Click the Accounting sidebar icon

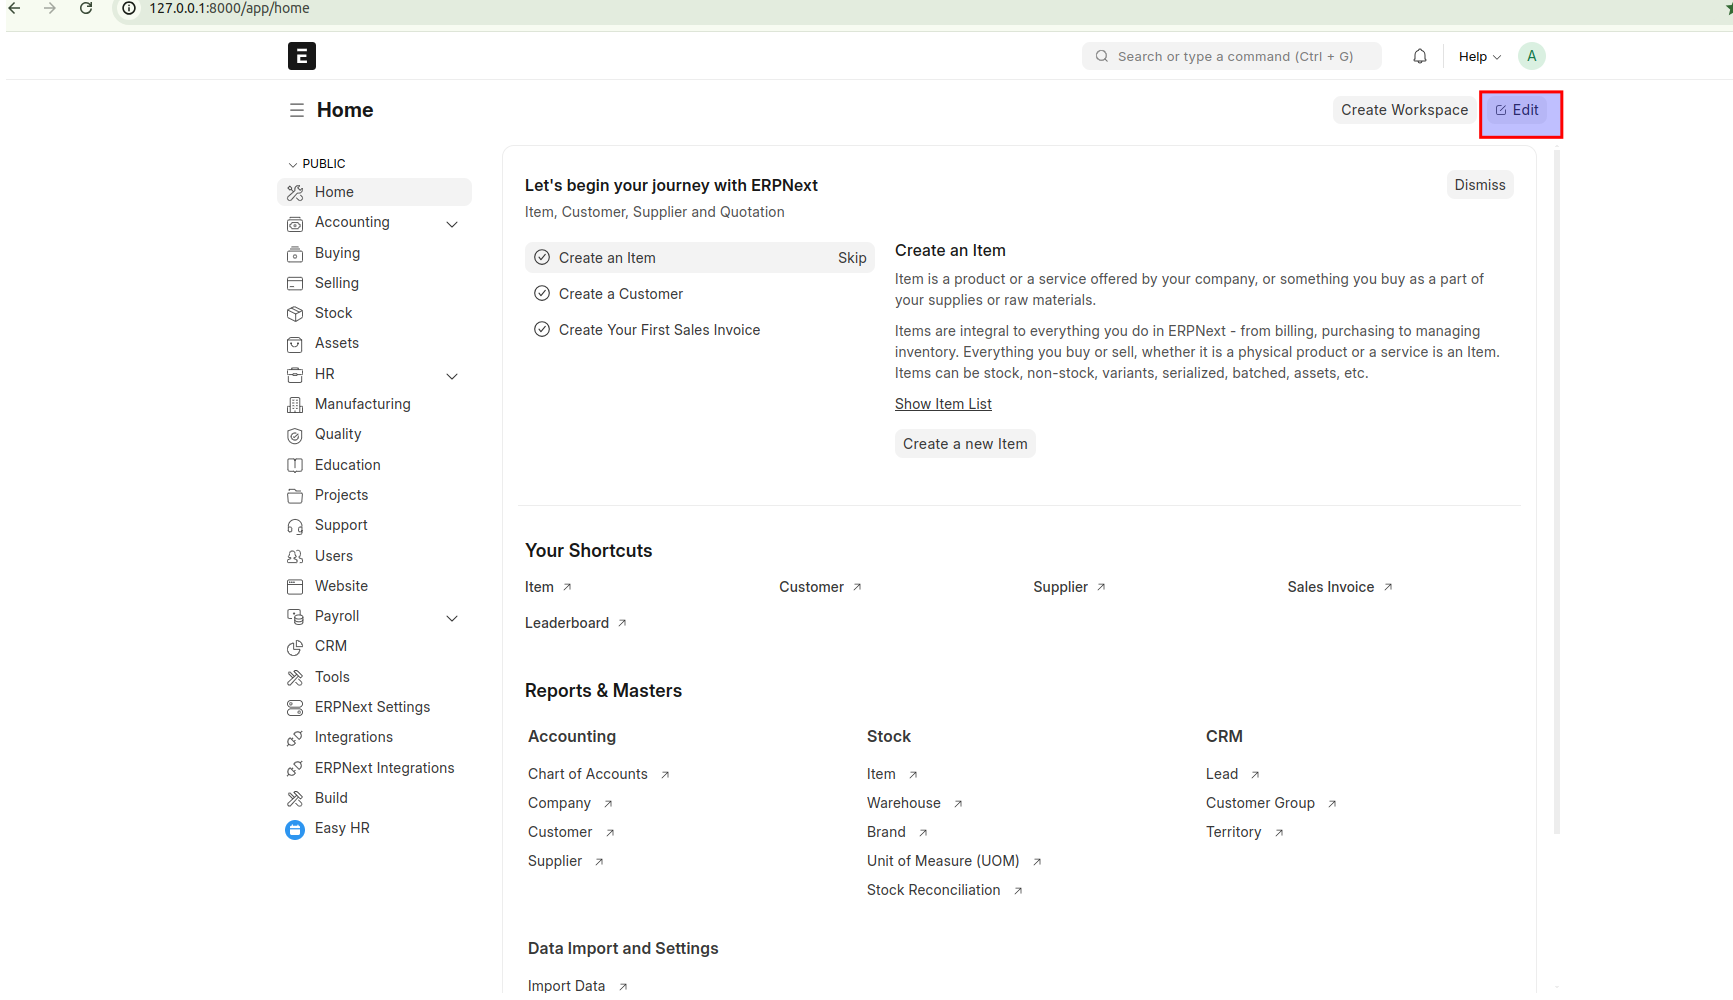coord(295,223)
